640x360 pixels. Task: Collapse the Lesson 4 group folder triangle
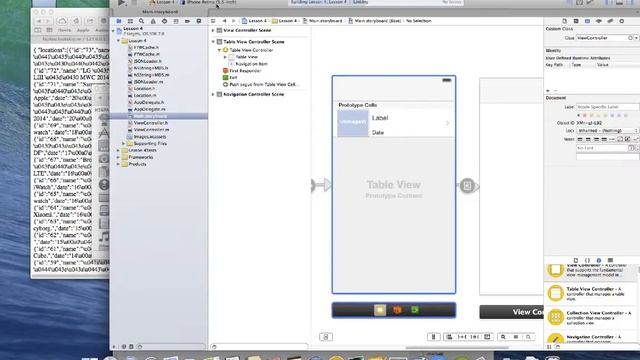tap(119, 41)
